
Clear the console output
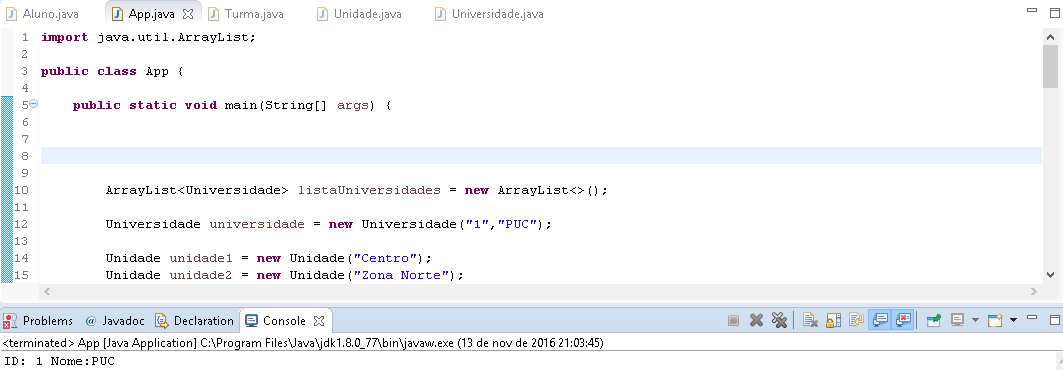(810, 321)
